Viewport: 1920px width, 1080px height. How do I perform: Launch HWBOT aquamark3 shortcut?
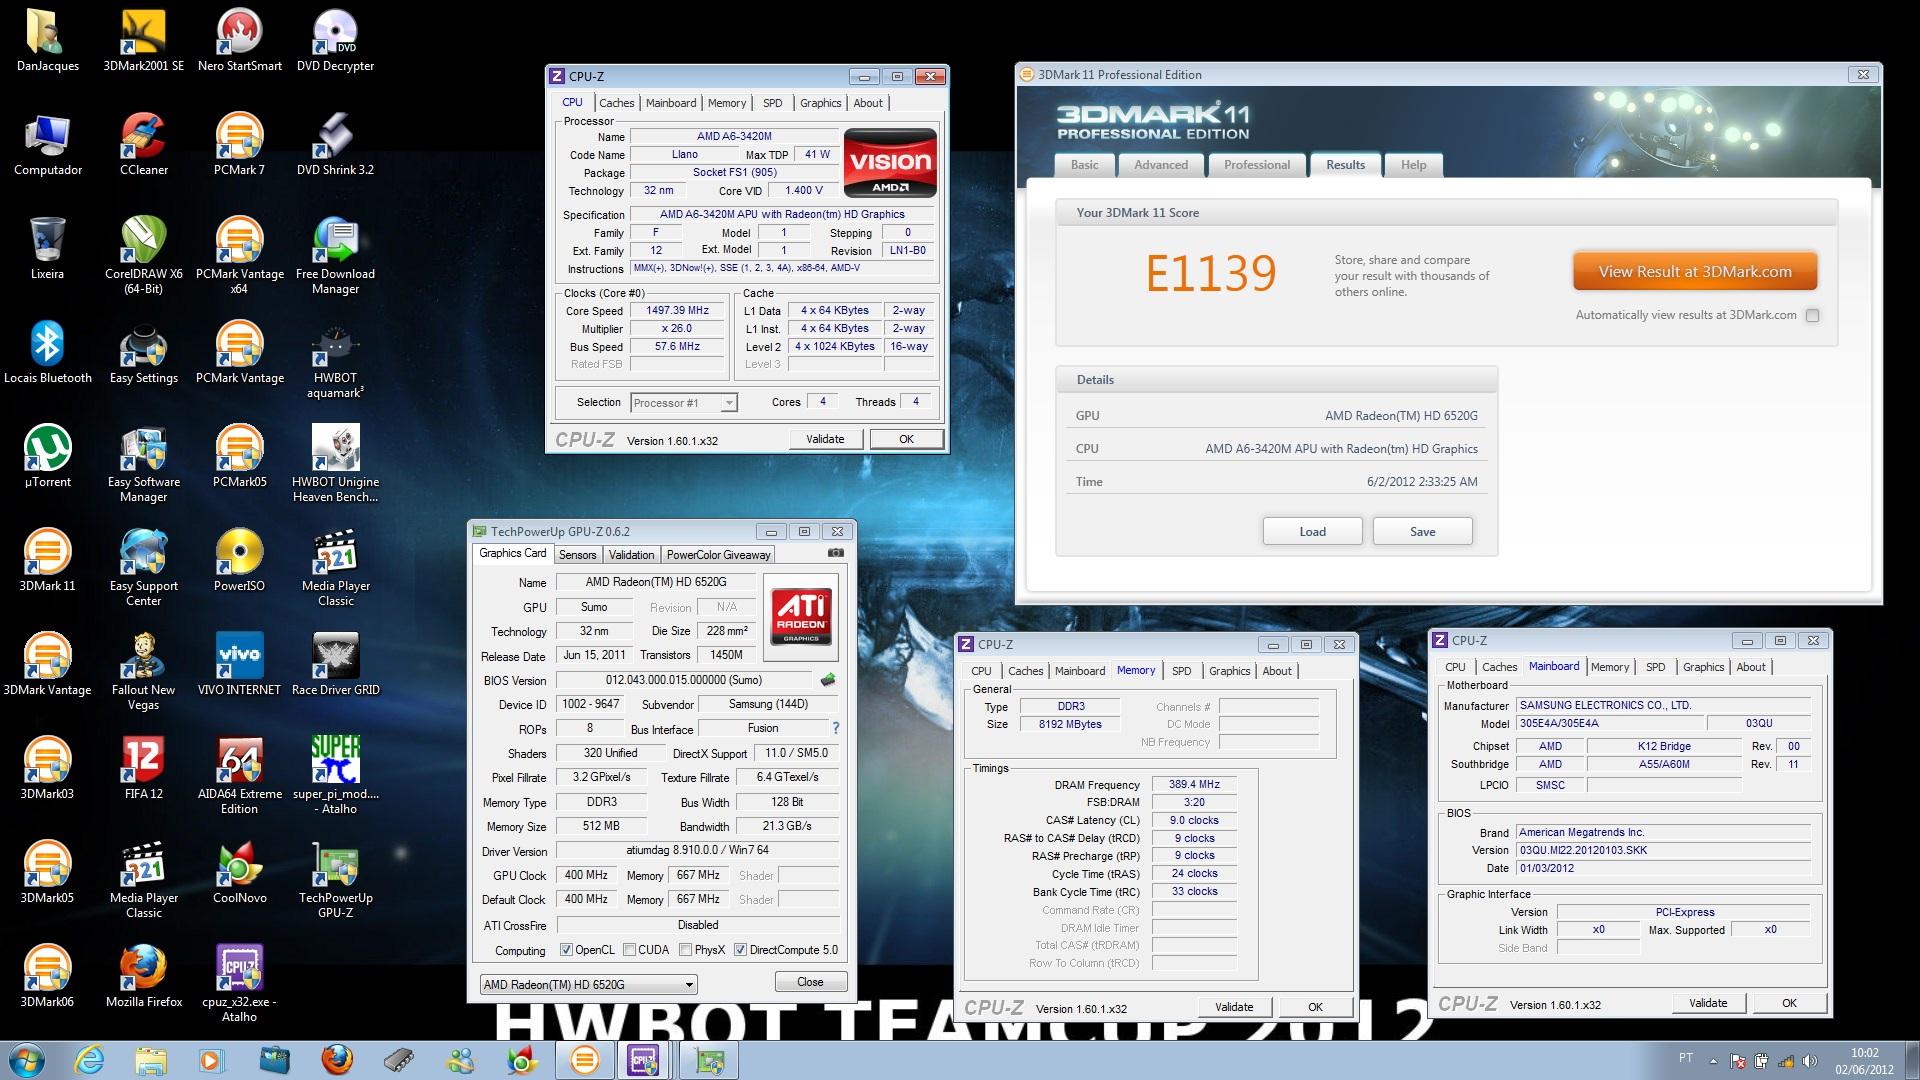click(x=335, y=360)
